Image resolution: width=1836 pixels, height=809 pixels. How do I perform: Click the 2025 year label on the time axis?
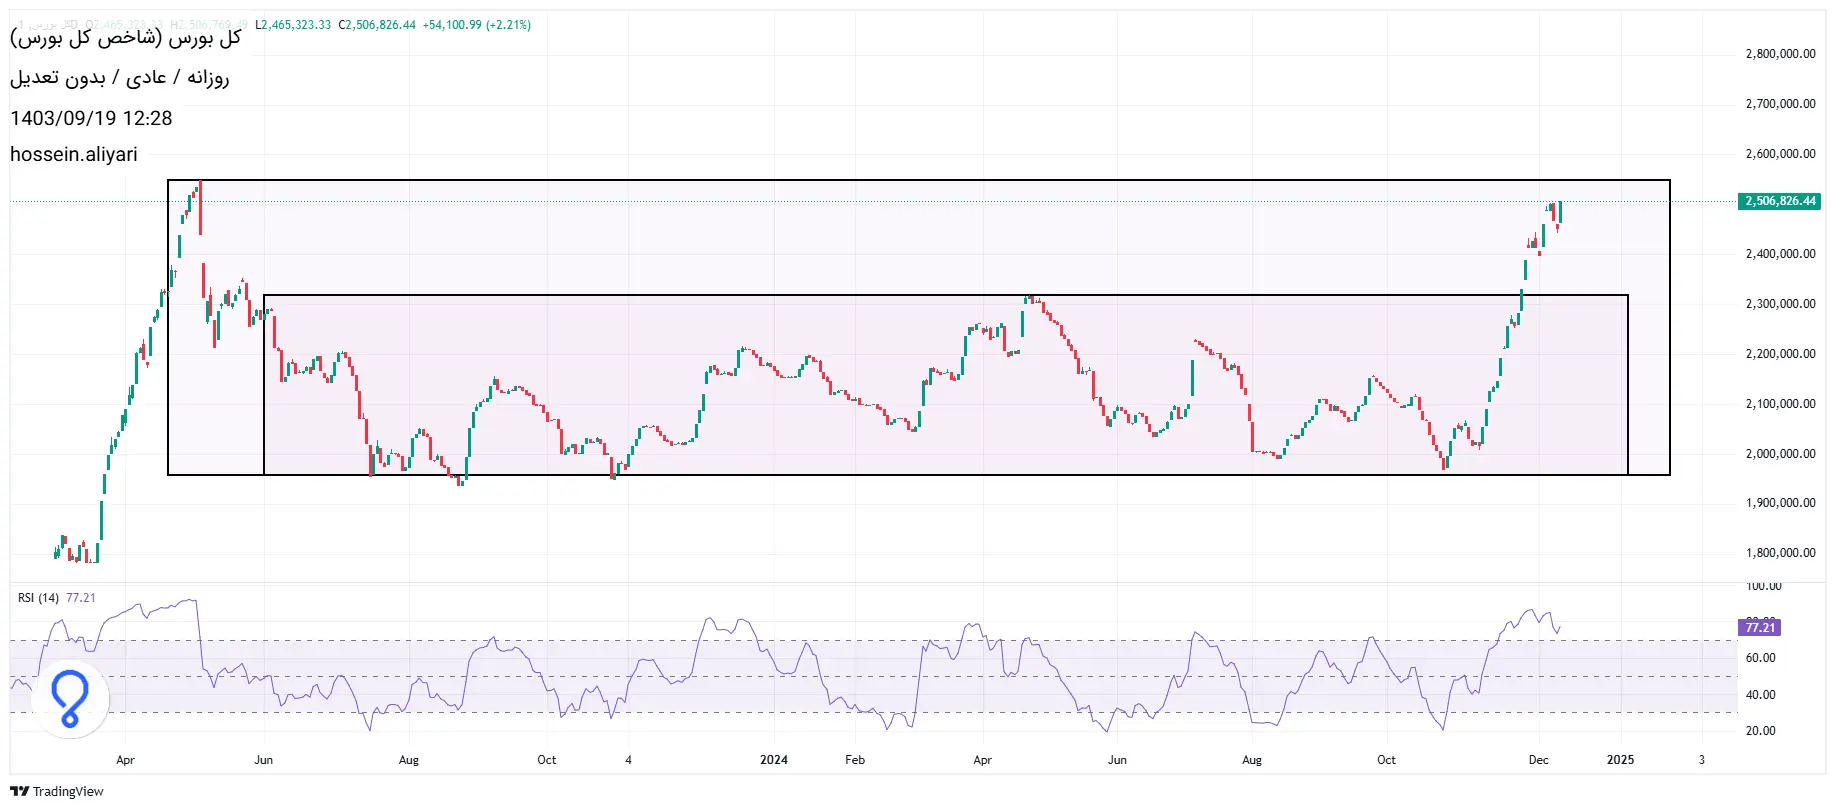click(1620, 760)
